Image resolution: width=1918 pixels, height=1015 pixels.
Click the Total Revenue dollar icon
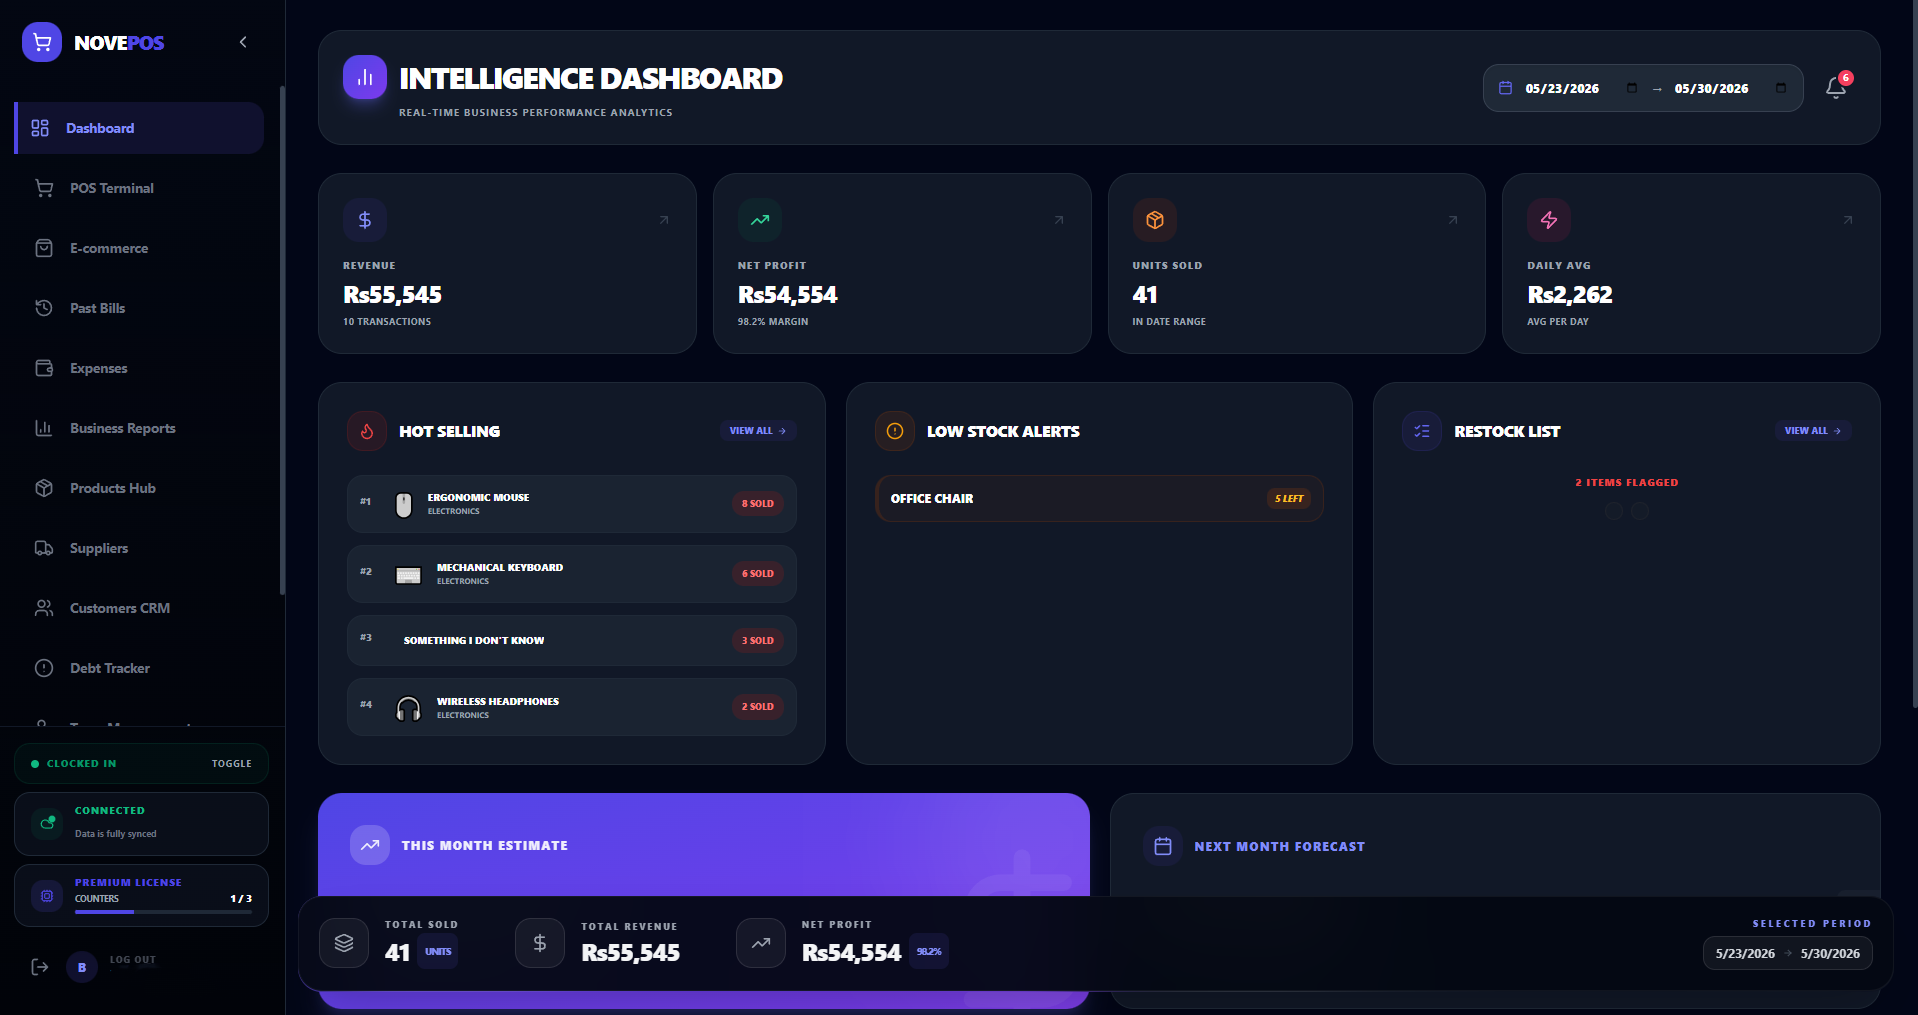540,943
